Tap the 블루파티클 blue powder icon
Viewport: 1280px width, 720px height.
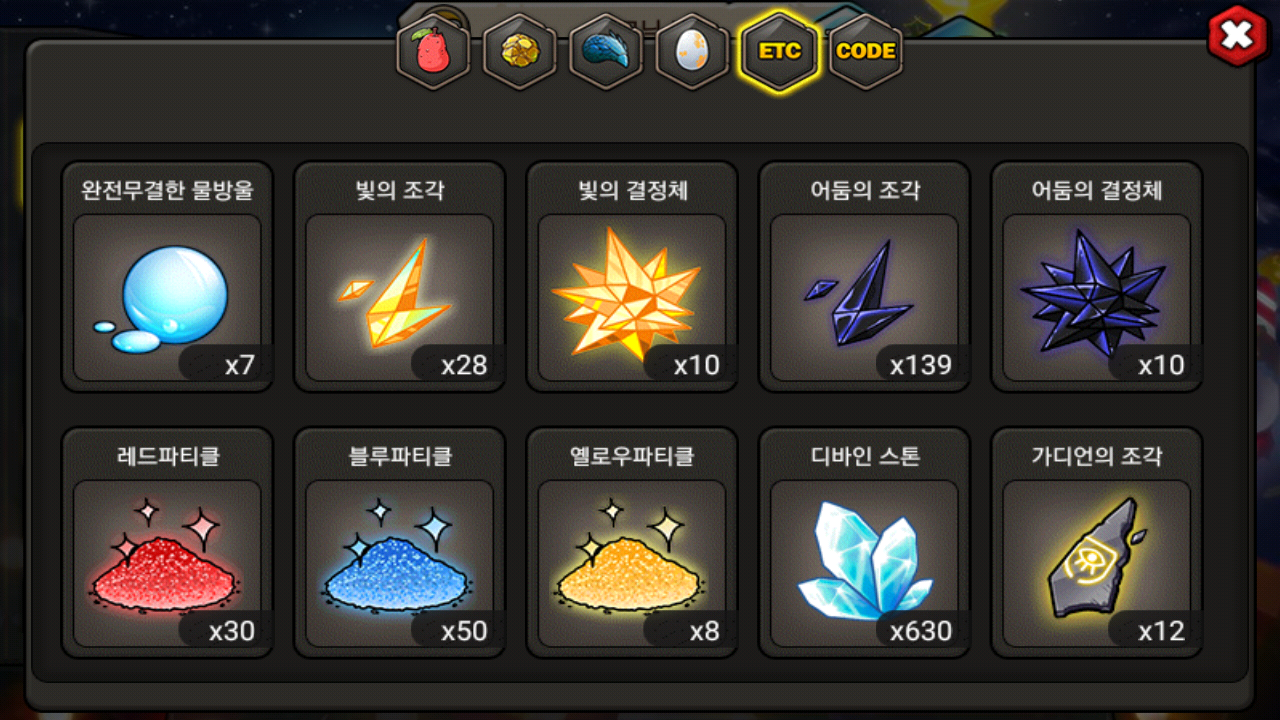click(399, 564)
